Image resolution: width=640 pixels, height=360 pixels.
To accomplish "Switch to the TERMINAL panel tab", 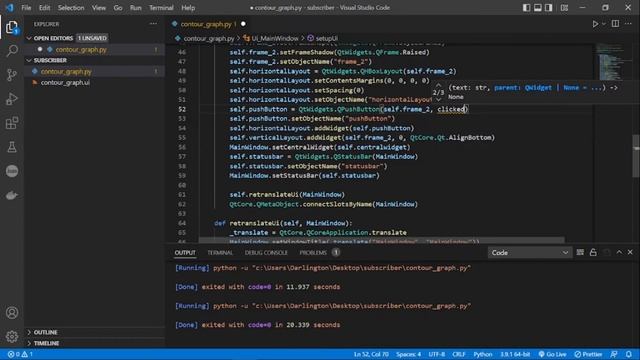I will click(x=220, y=253).
